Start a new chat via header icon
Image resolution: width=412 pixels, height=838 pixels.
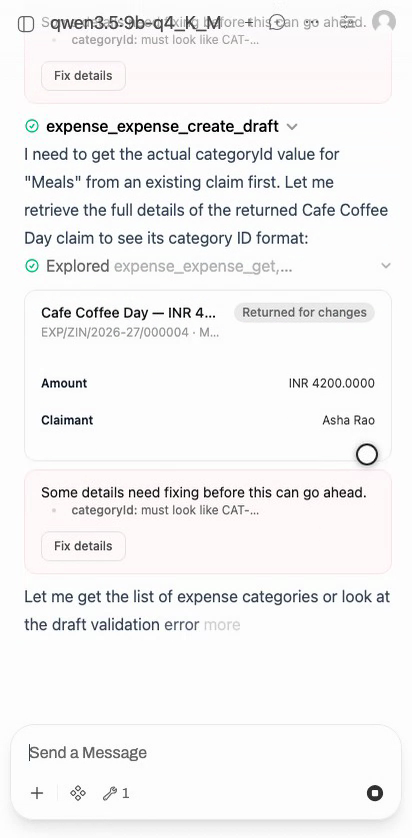(x=276, y=22)
